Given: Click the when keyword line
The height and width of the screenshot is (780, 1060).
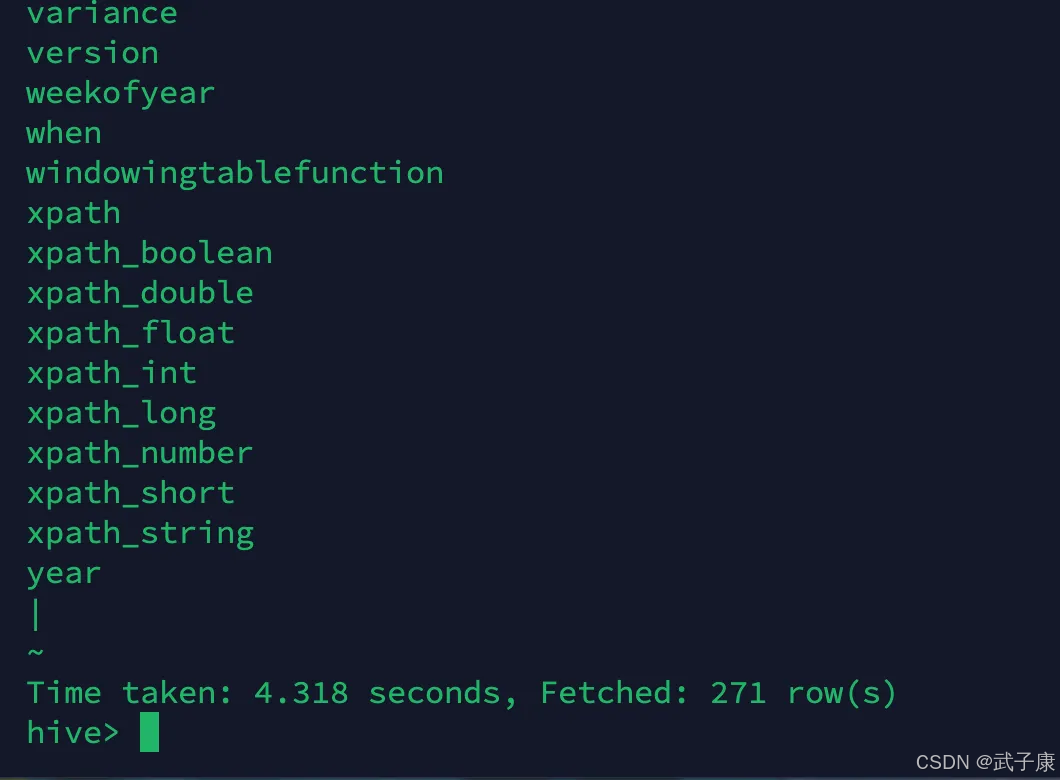Looking at the screenshot, I should point(64,133).
